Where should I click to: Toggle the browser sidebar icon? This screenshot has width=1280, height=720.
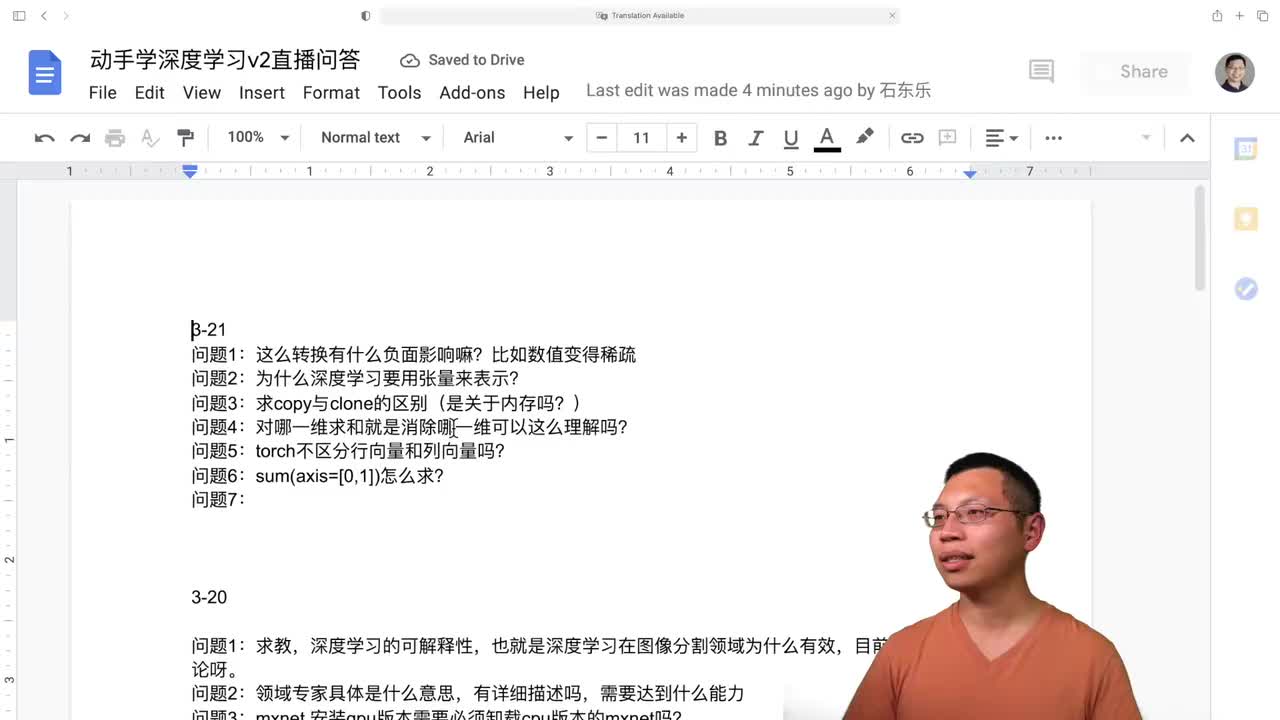click(19, 16)
